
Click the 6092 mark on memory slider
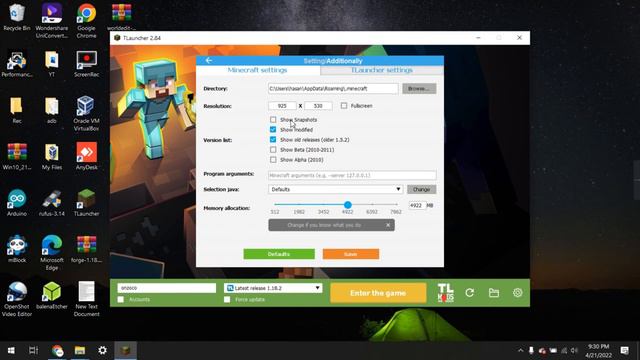(x=372, y=212)
